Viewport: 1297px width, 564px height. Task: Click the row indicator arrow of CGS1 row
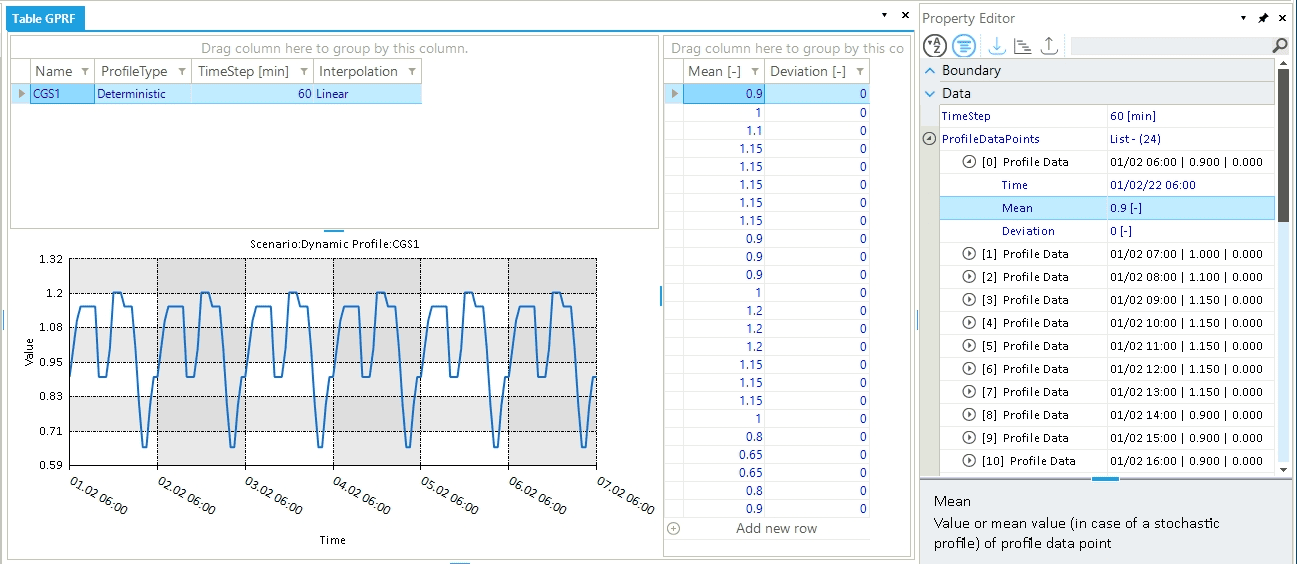pos(21,94)
